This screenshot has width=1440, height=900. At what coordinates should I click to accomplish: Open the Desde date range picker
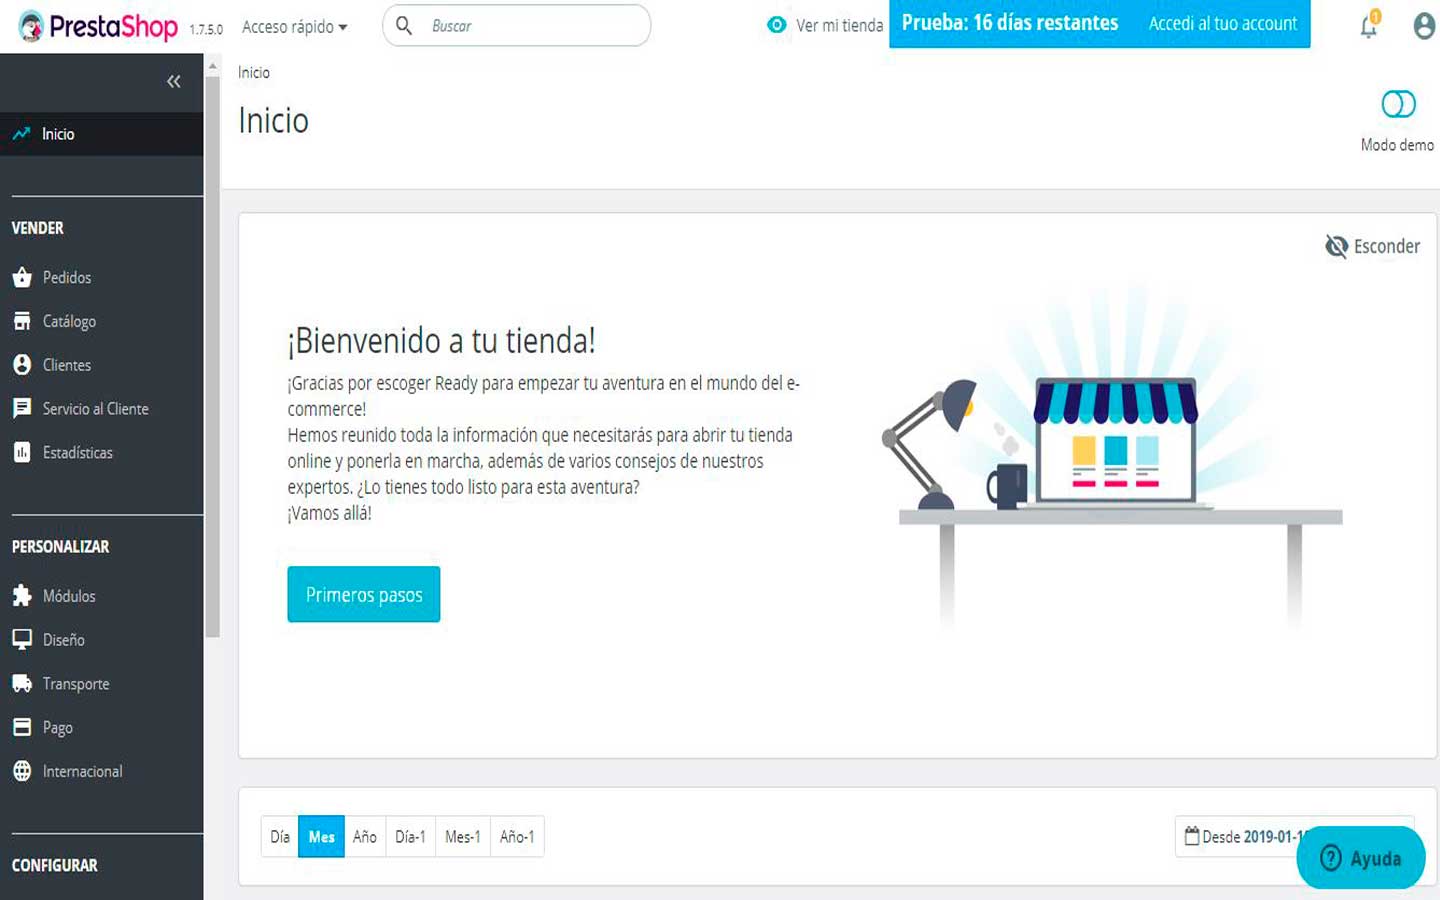1245,837
